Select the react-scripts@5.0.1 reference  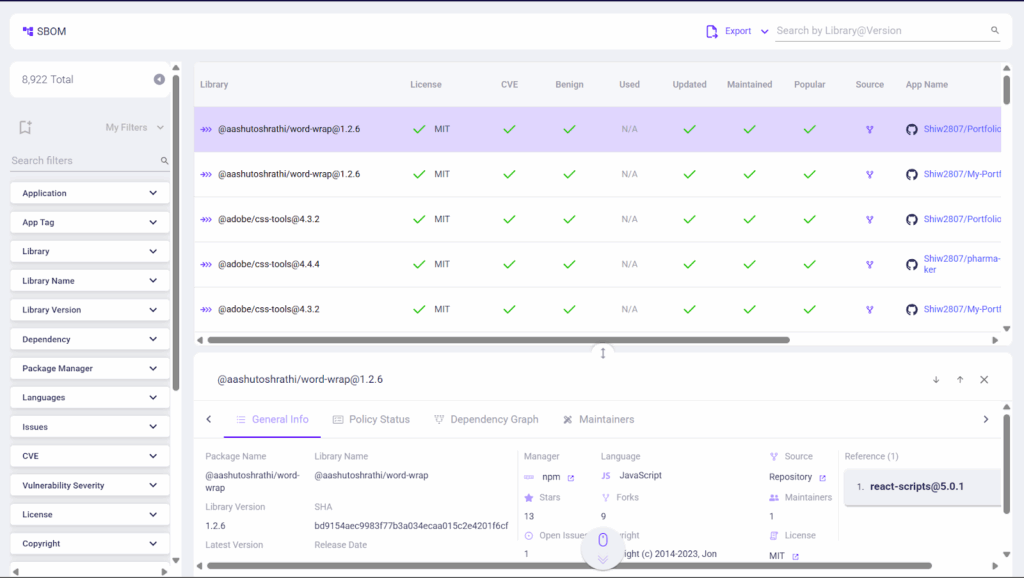click(x=922, y=487)
